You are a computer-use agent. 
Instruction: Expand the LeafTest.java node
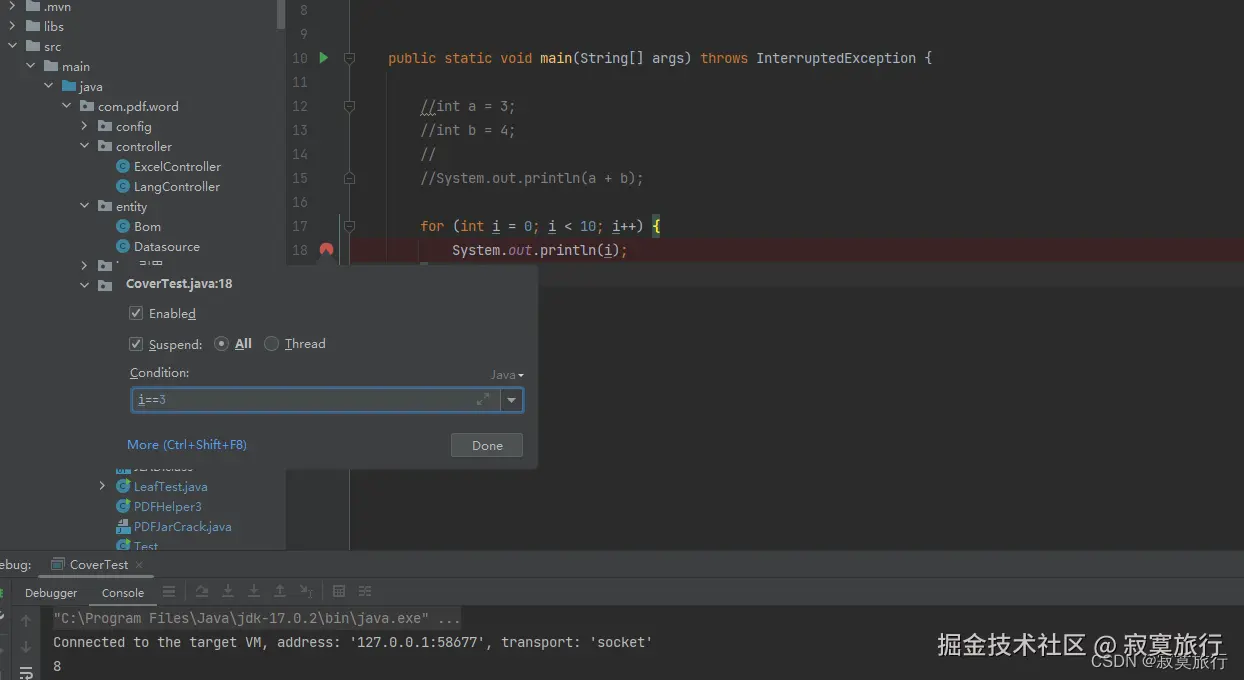pos(102,486)
